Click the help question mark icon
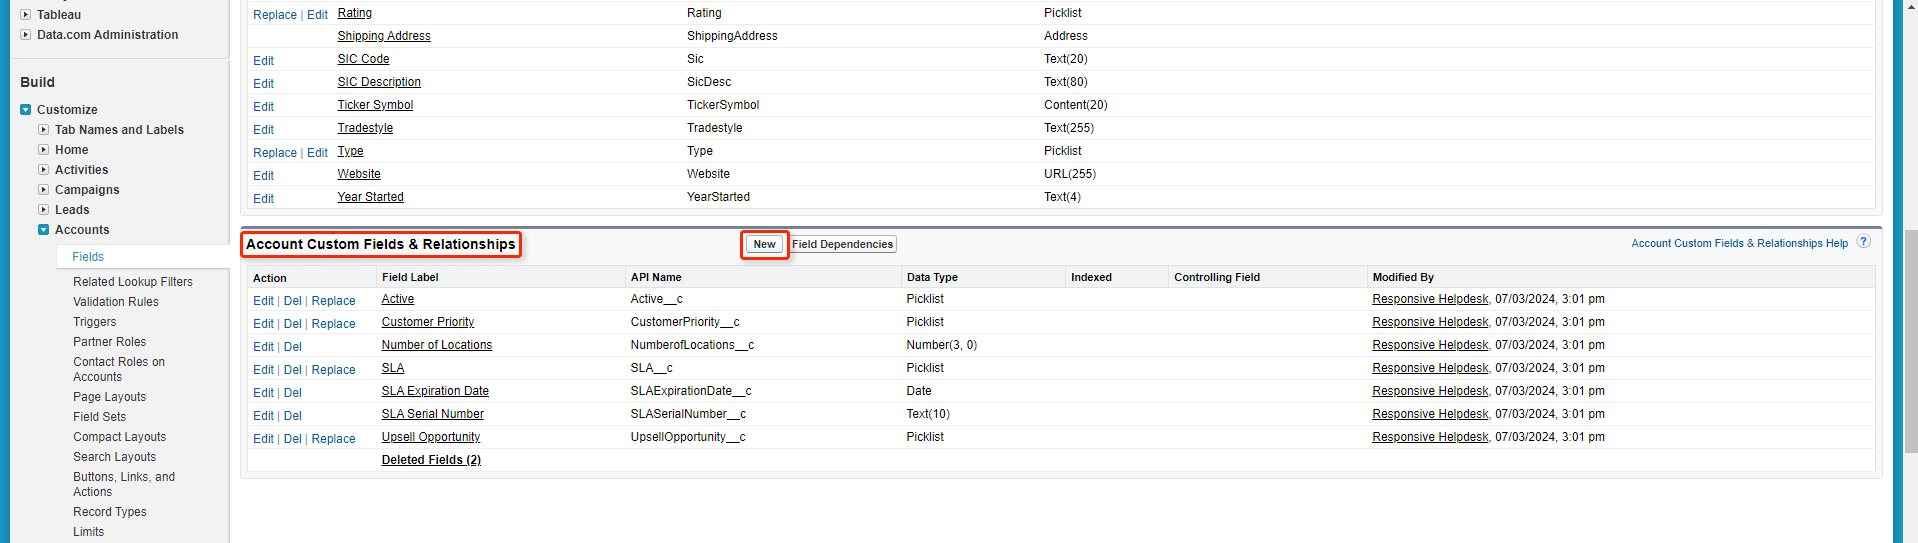This screenshot has width=1918, height=543. (x=1863, y=242)
